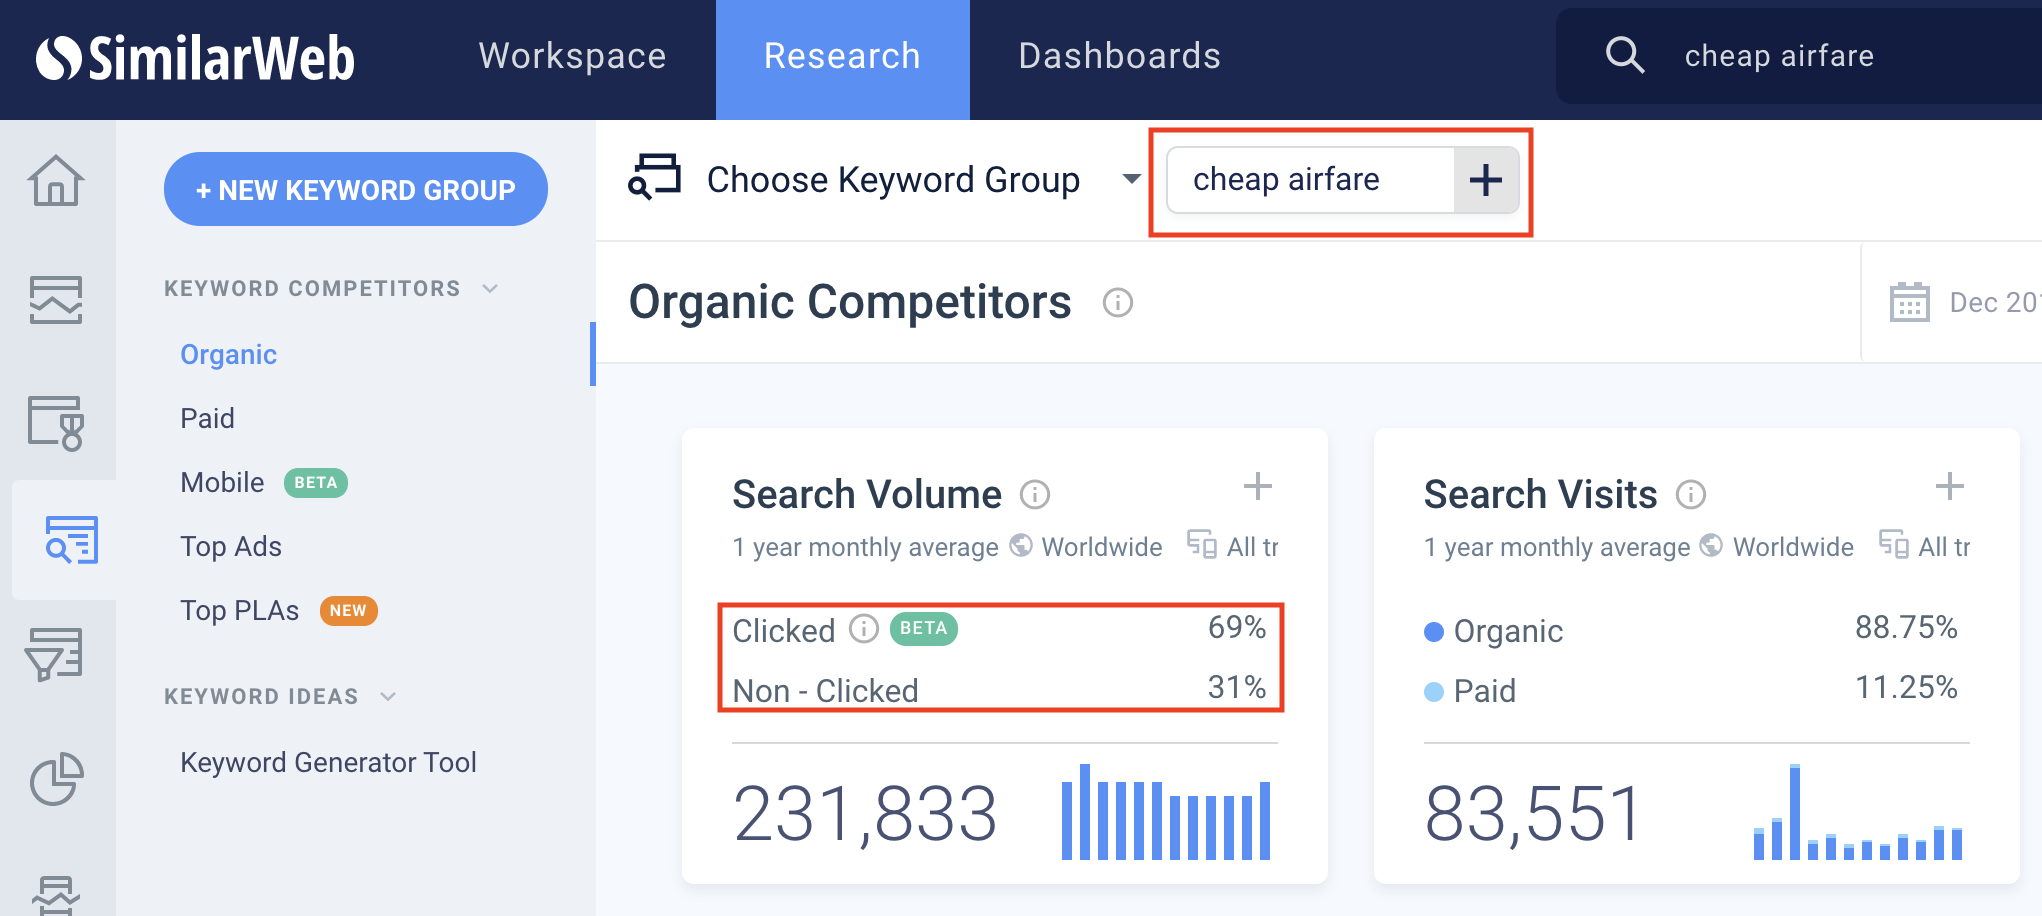Screen dimensions: 2042x916
Task: Click the keyword group search icon
Action: point(655,178)
